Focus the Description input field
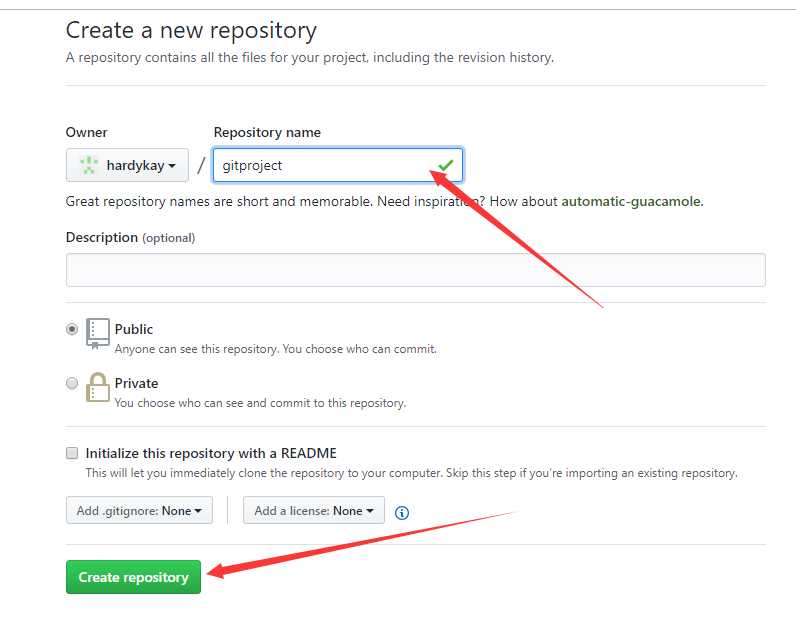Screen dimensions: 796x619 [x=416, y=270]
